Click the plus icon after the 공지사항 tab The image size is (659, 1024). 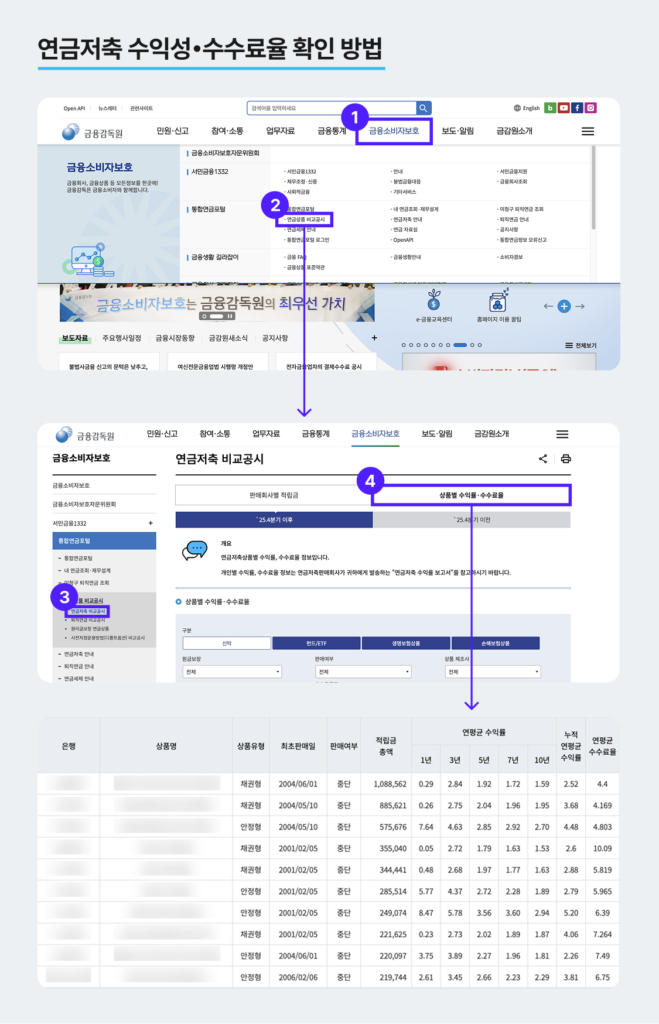374,338
